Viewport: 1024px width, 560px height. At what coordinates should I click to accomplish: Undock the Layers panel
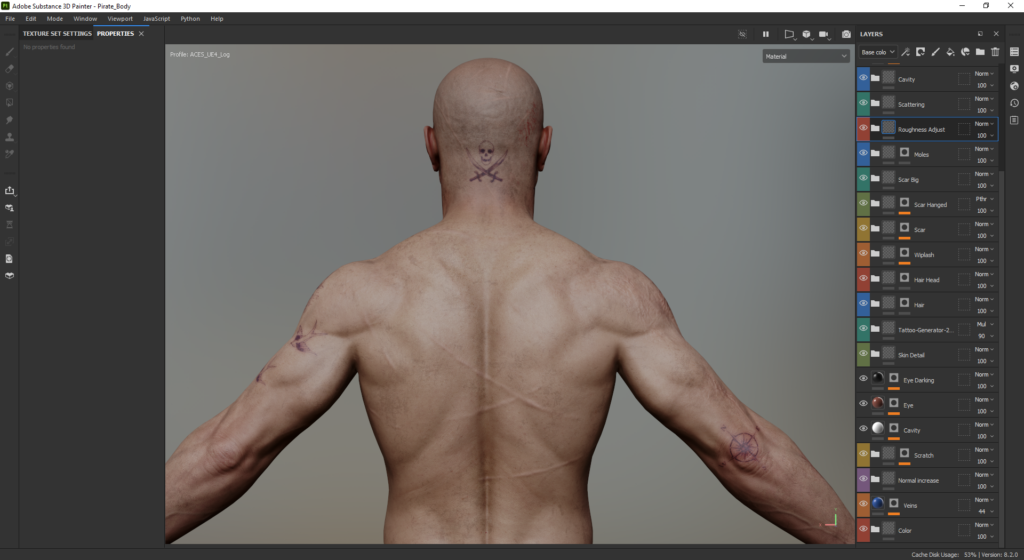click(x=980, y=34)
